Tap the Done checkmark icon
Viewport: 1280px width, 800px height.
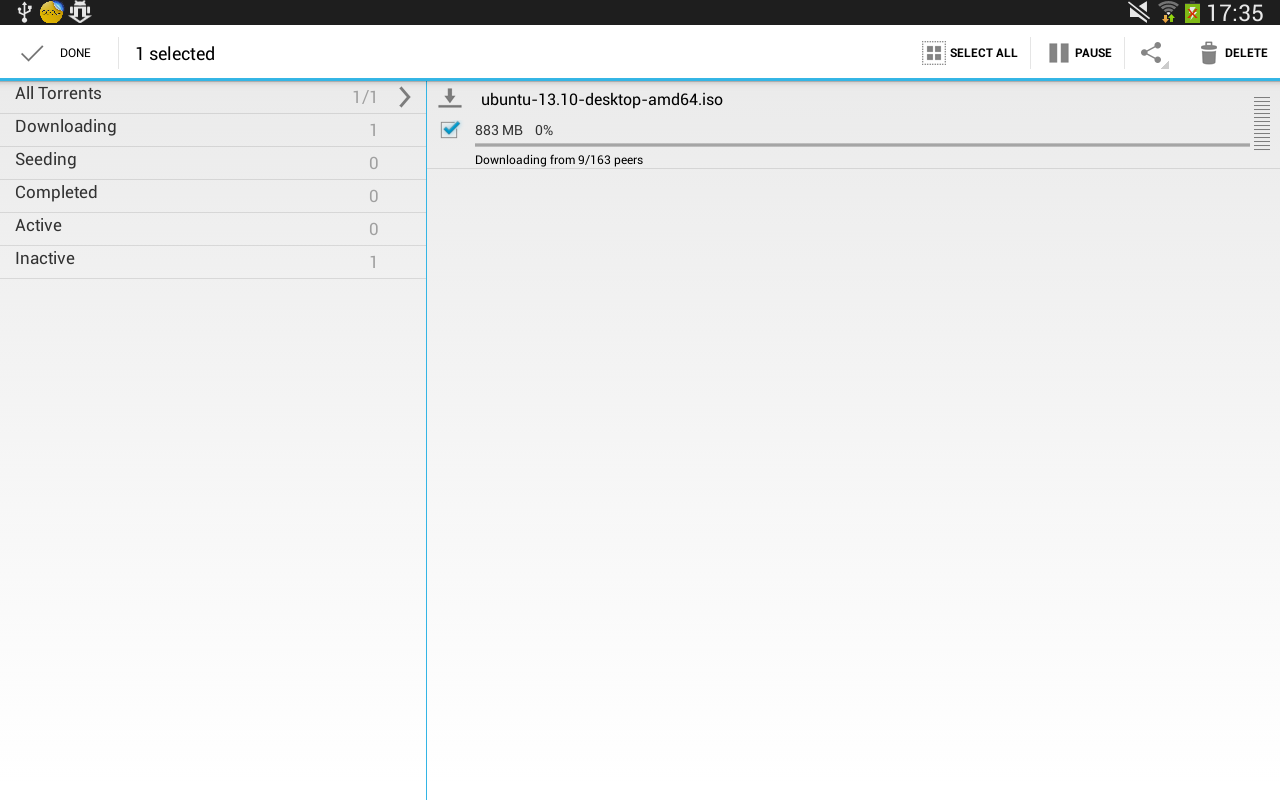[32, 53]
